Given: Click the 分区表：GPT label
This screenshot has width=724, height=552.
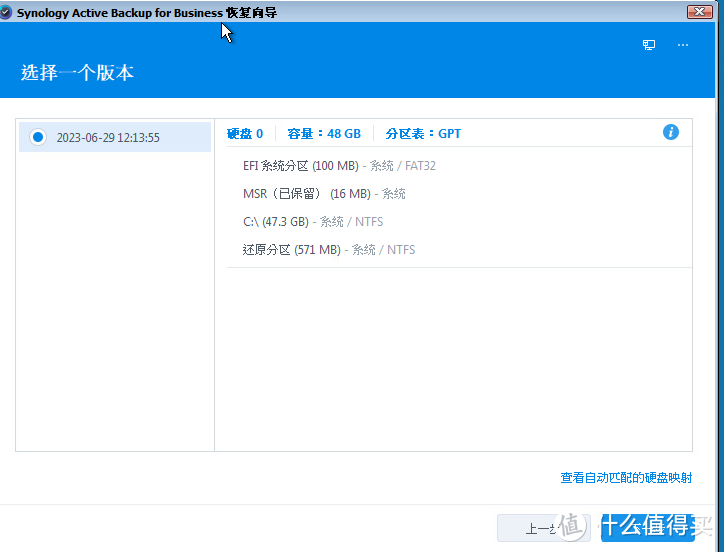Looking at the screenshot, I should (423, 134).
